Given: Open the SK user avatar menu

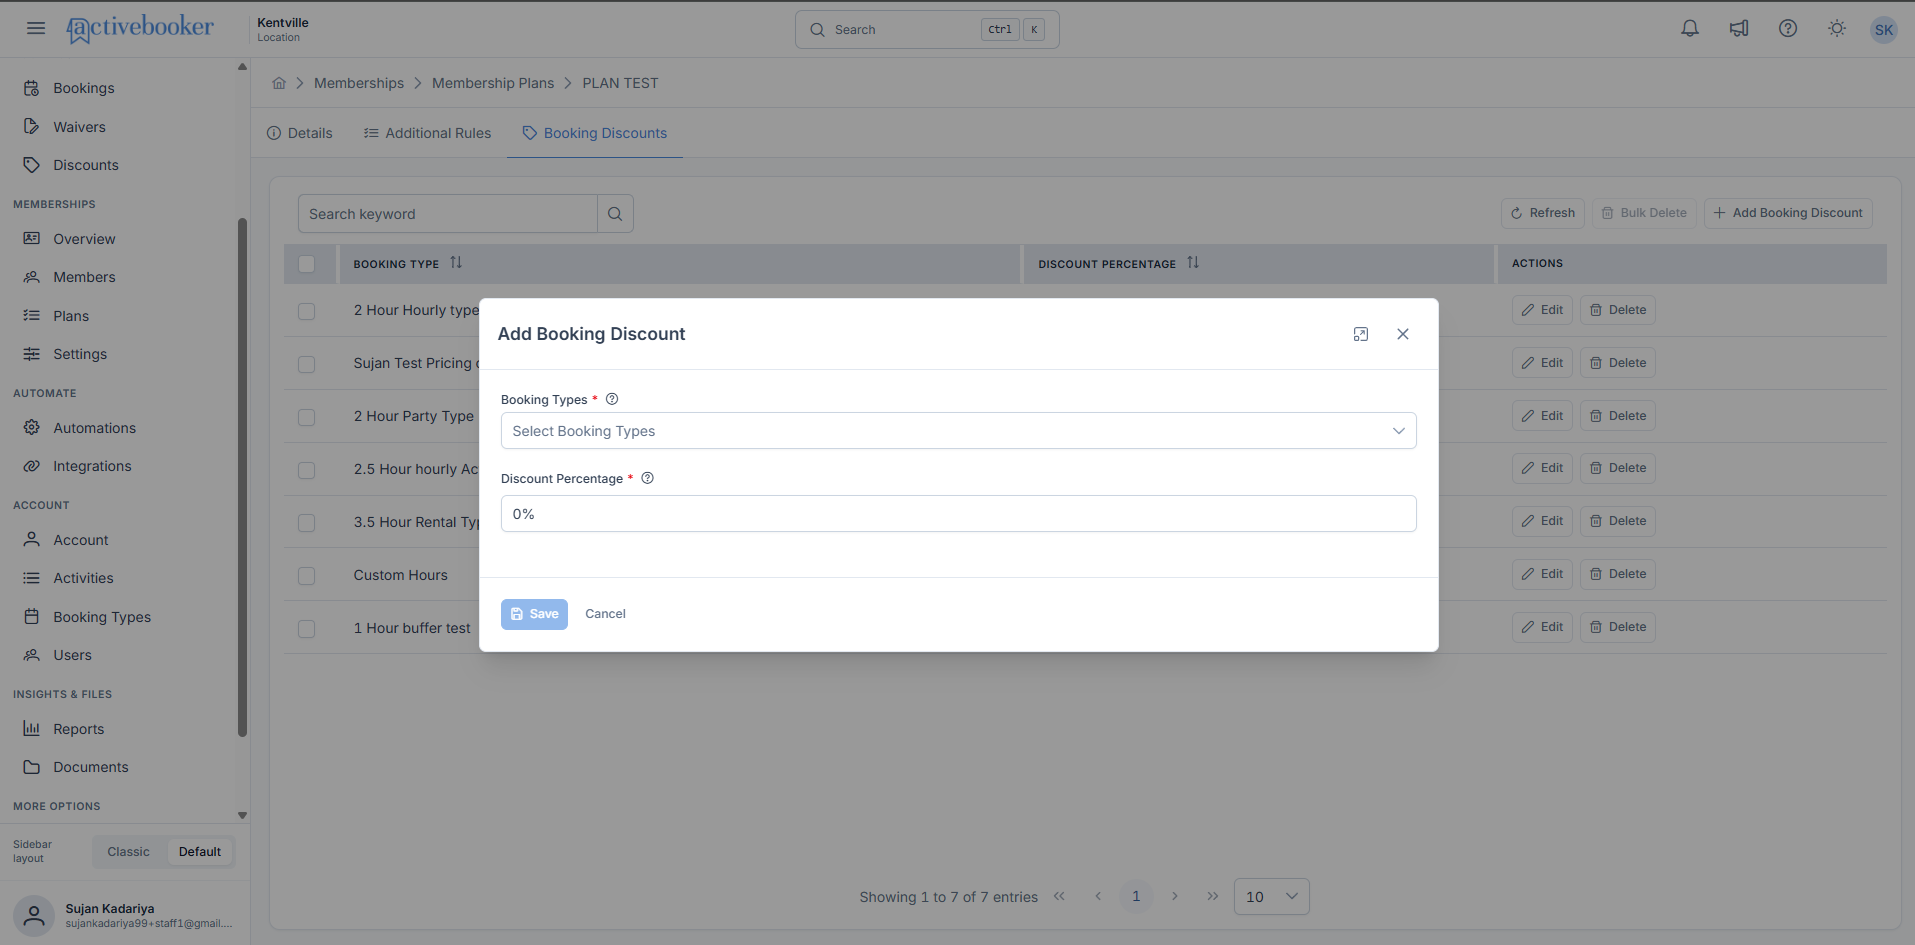Looking at the screenshot, I should coord(1884,29).
